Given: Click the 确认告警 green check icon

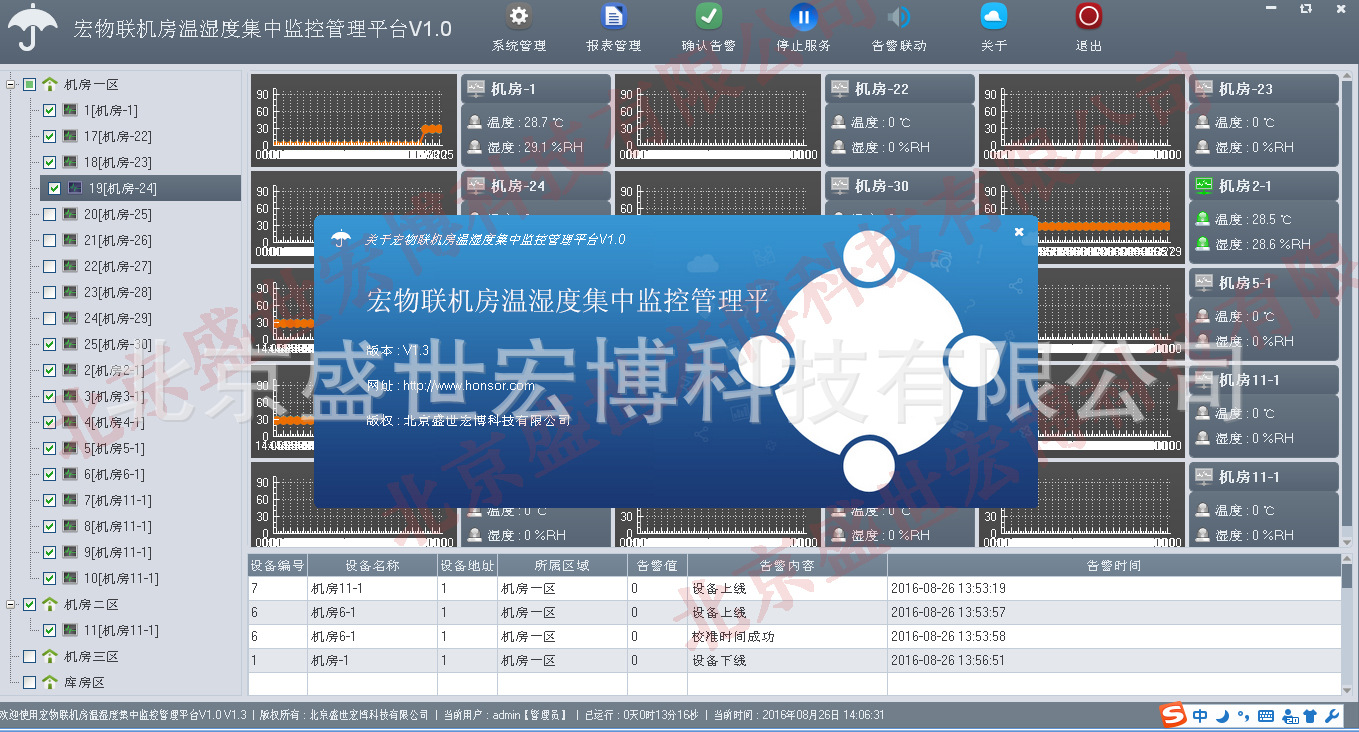Looking at the screenshot, I should 706,16.
